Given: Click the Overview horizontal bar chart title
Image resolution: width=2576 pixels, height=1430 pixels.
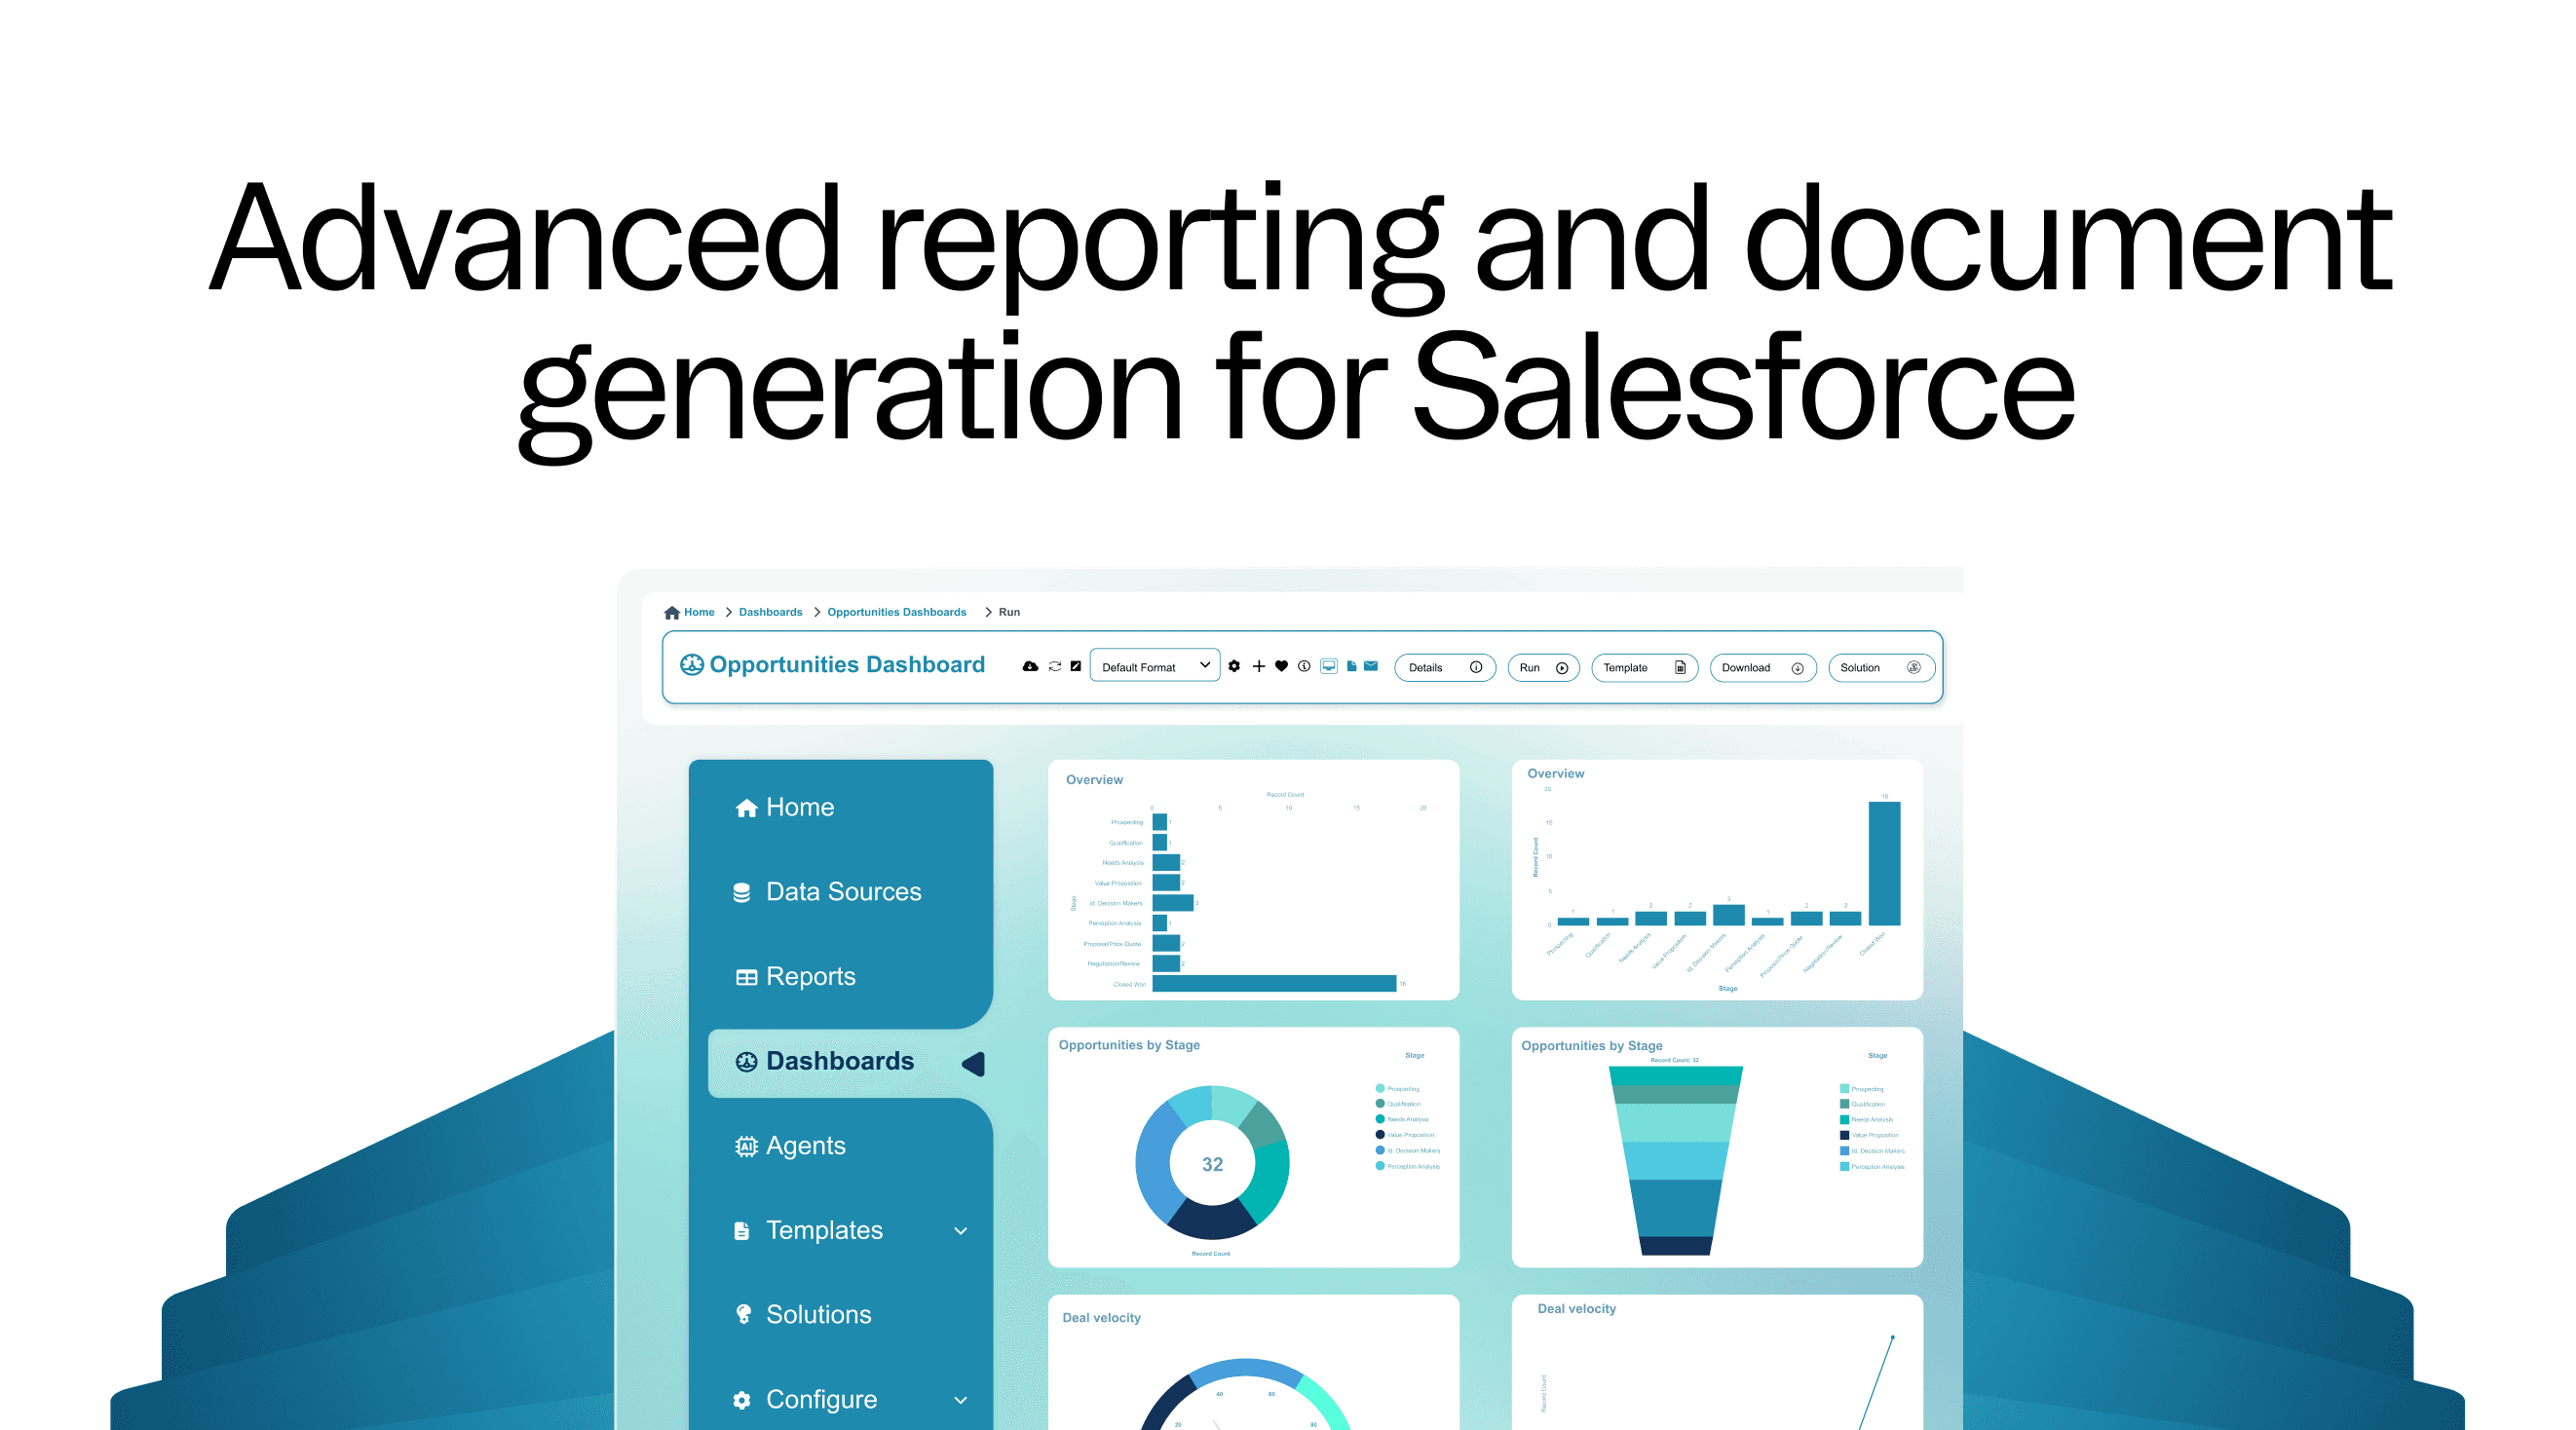Looking at the screenshot, I should [1094, 780].
